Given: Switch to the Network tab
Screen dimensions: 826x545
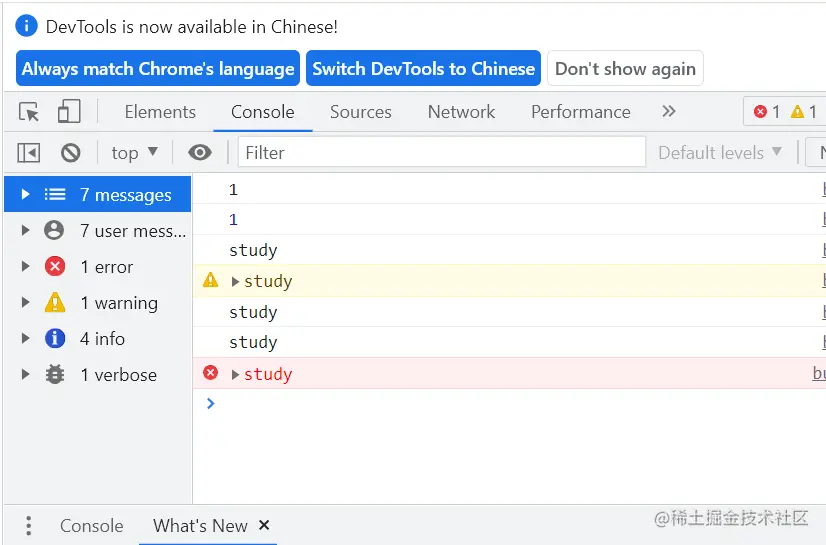Looking at the screenshot, I should tap(461, 112).
